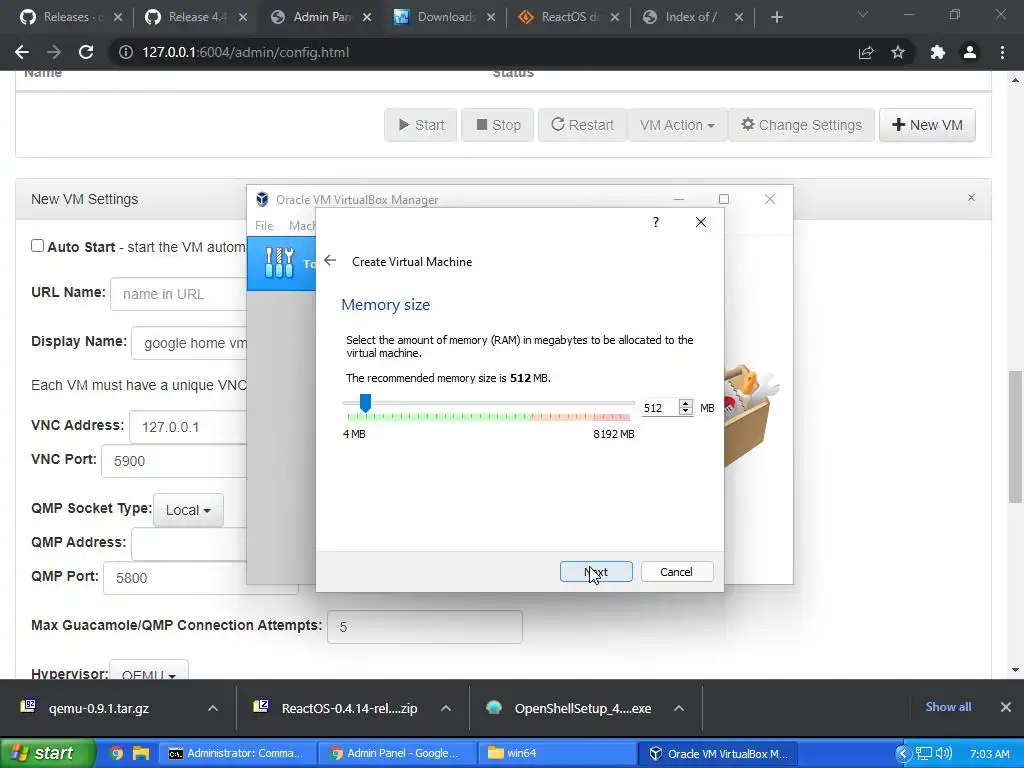Click the browser back arrow
The image size is (1024, 768).
click(x=22, y=52)
